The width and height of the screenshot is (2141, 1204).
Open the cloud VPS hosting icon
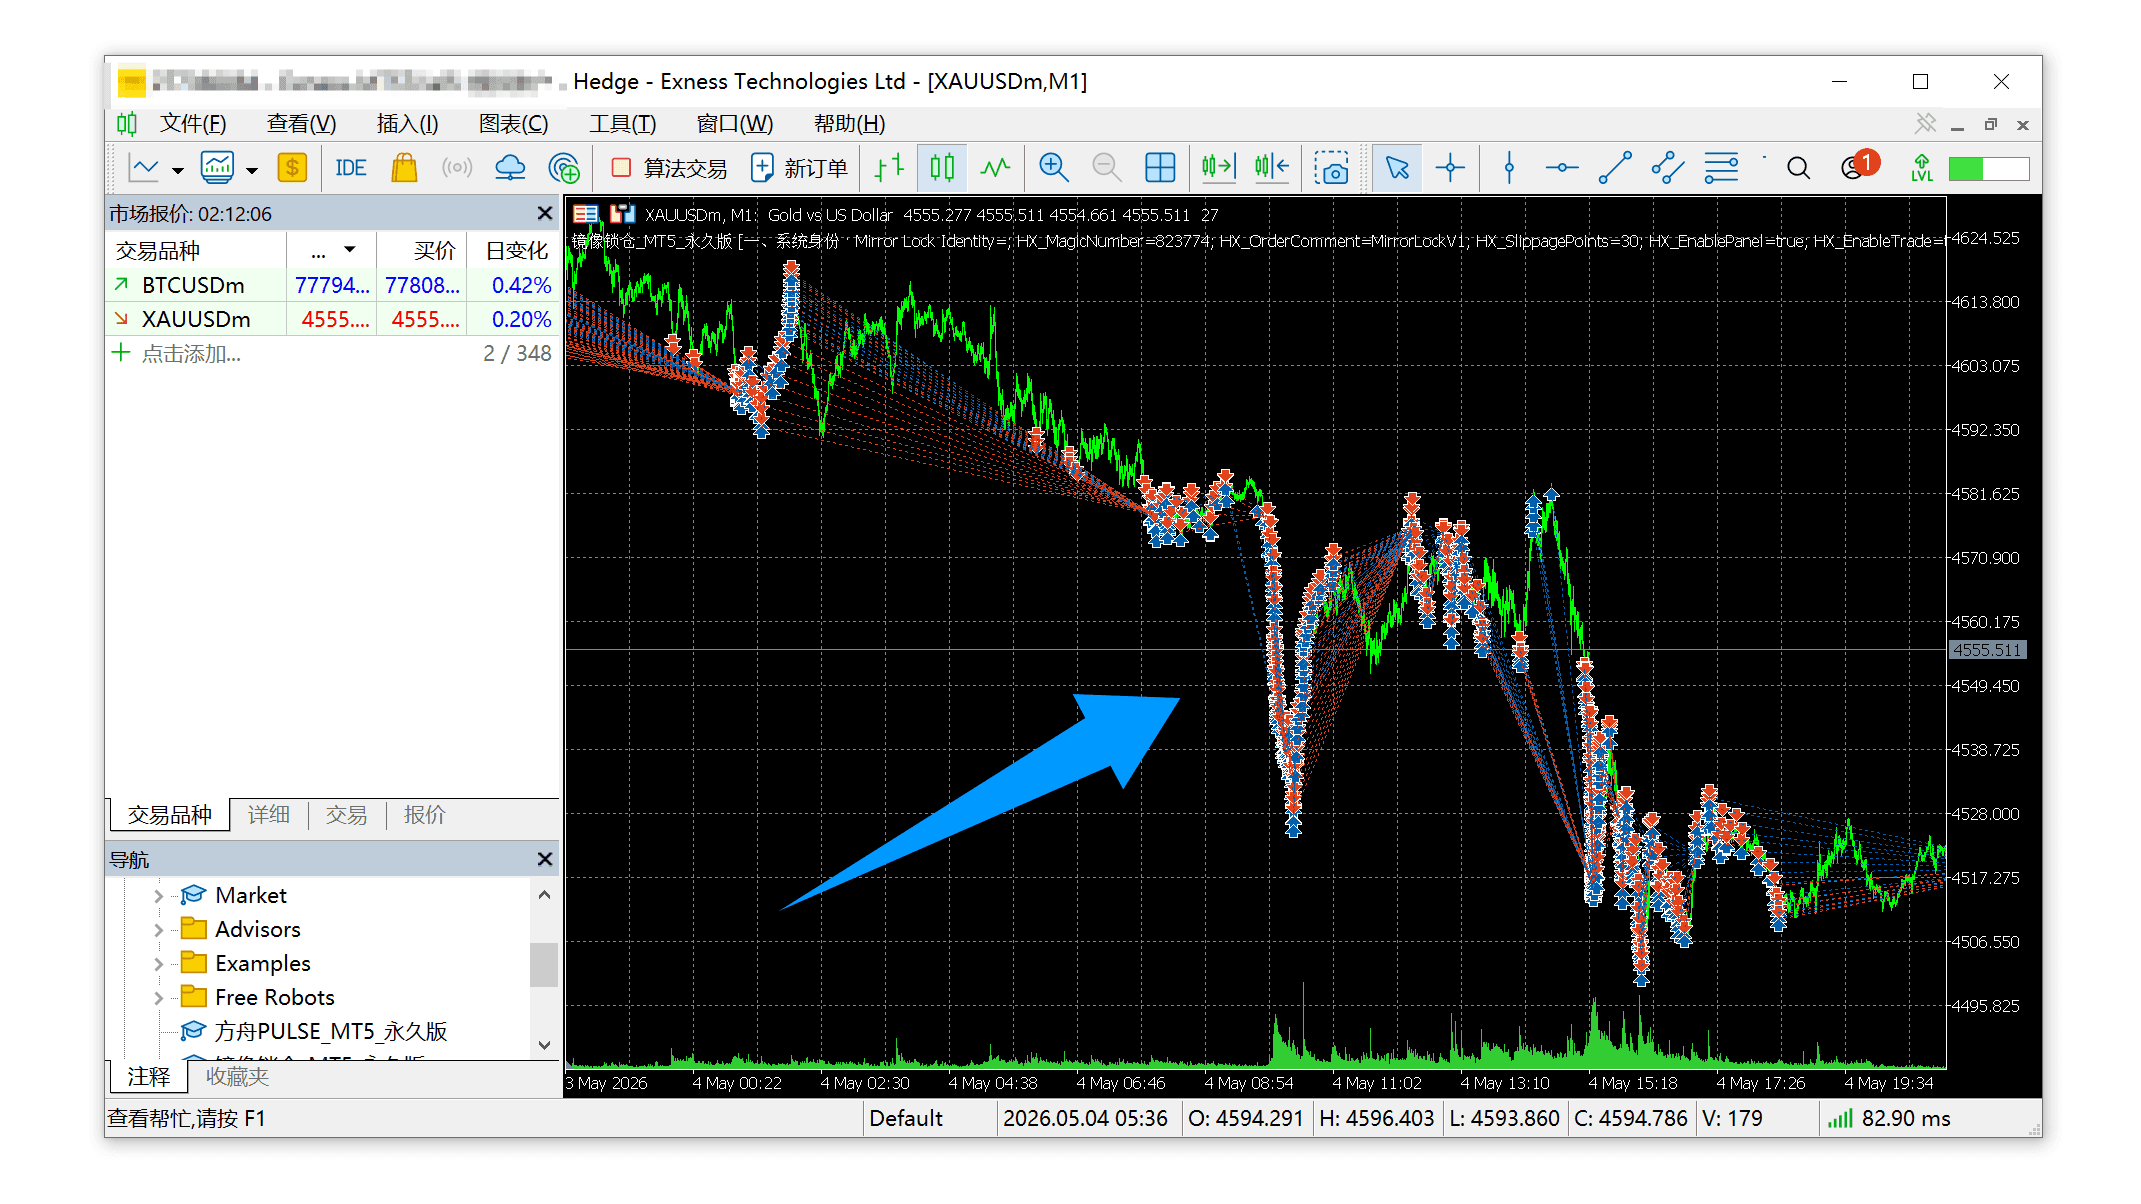[510, 168]
